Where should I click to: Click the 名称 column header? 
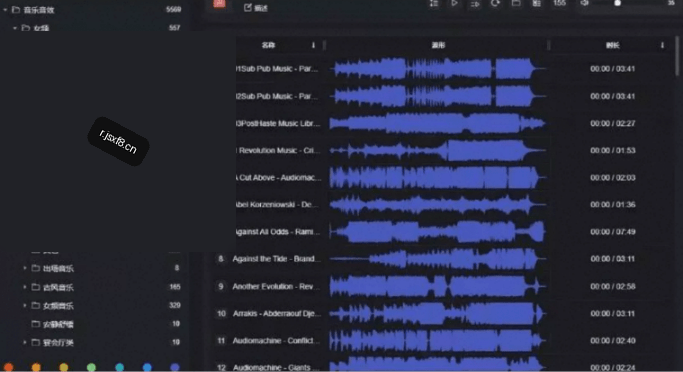tap(269, 45)
